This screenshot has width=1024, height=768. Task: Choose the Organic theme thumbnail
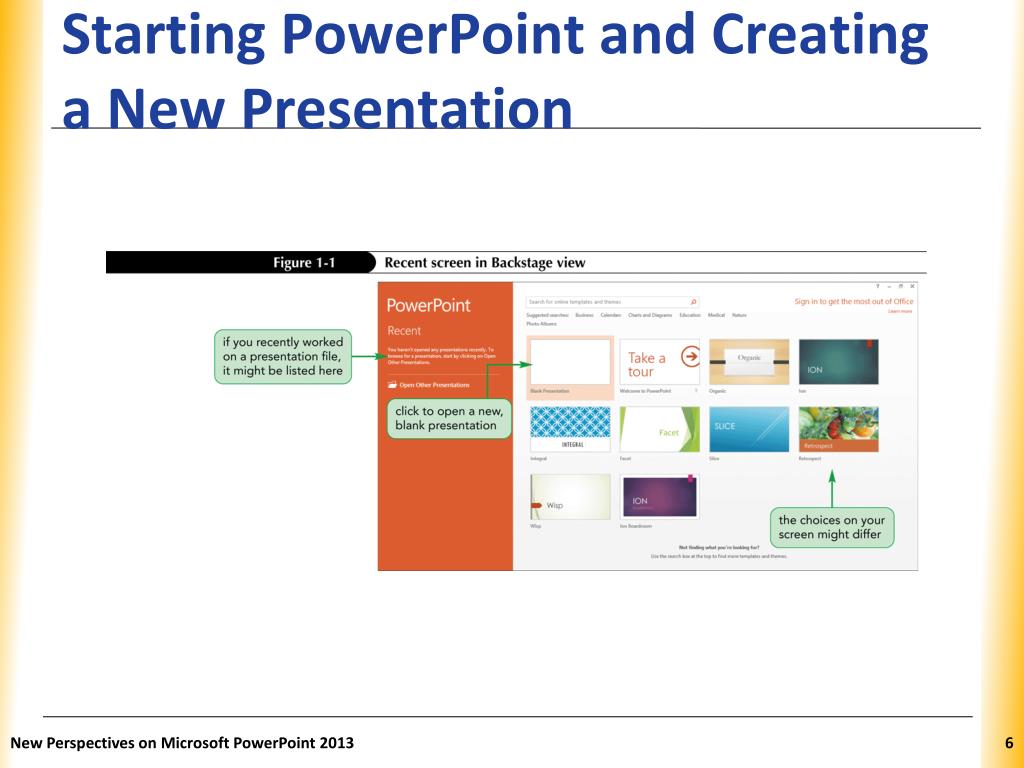click(x=749, y=362)
